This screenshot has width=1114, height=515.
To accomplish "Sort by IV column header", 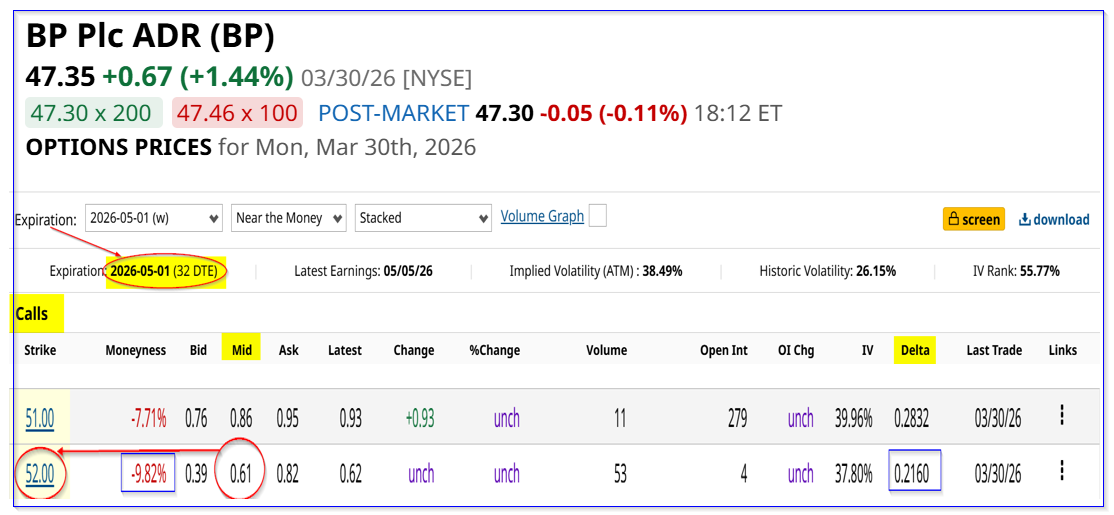I will (866, 350).
